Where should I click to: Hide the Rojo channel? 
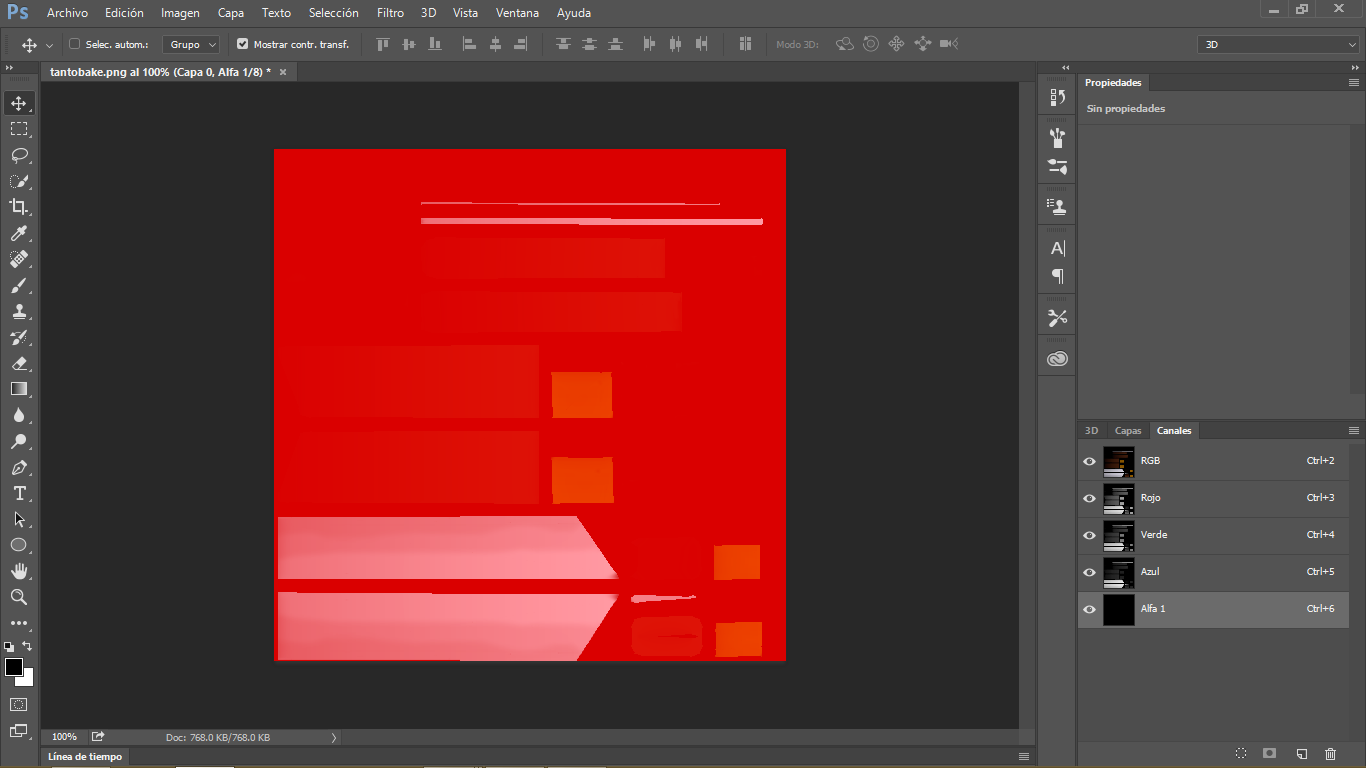pos(1090,499)
